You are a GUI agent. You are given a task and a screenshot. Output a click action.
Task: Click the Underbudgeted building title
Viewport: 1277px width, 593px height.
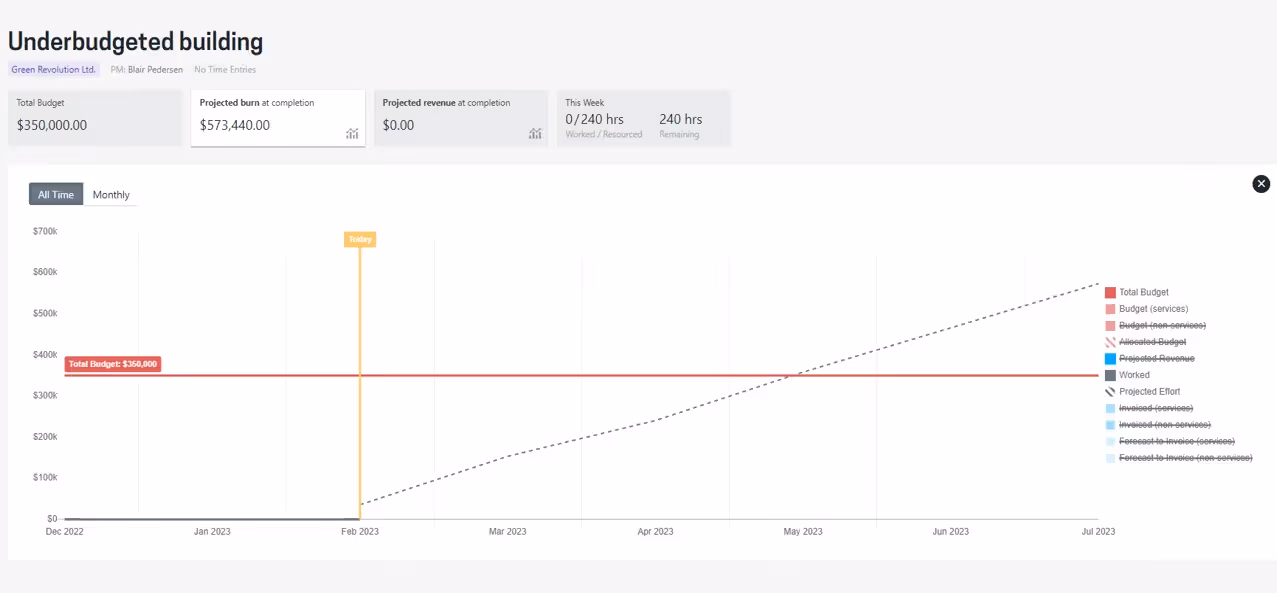(x=136, y=42)
